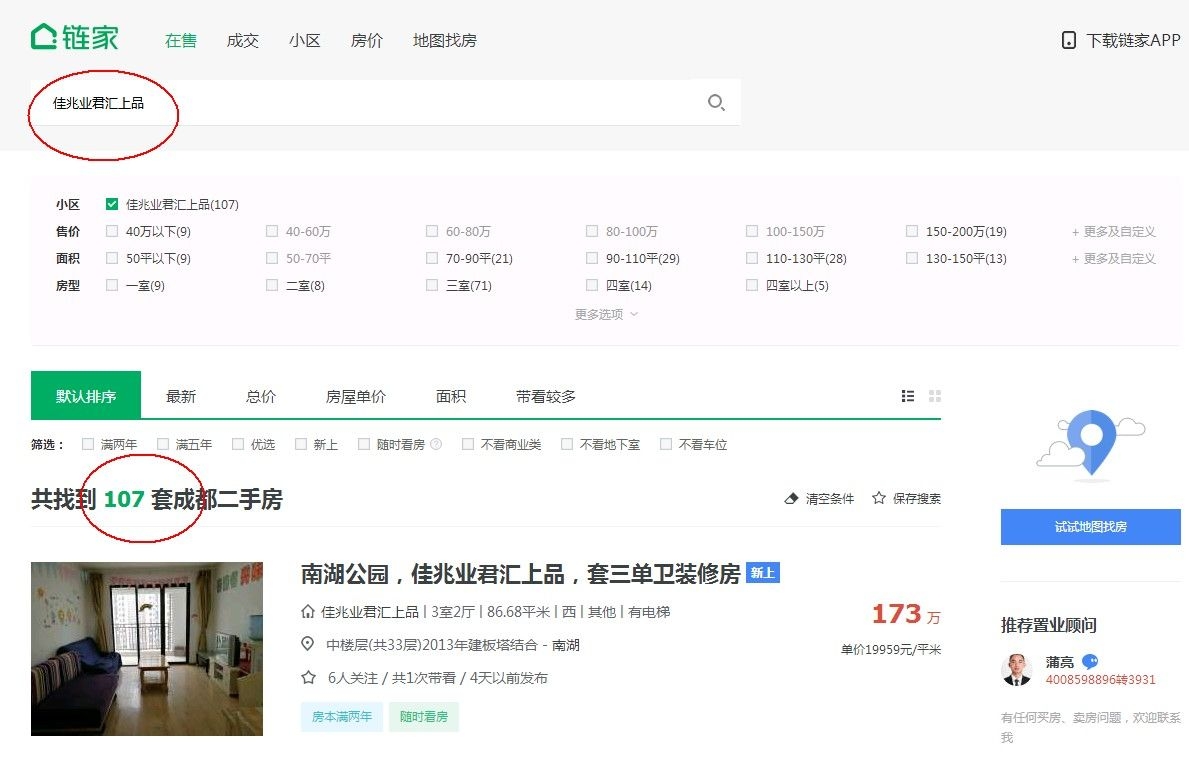Select the 默认排序 sort tab

(86, 395)
